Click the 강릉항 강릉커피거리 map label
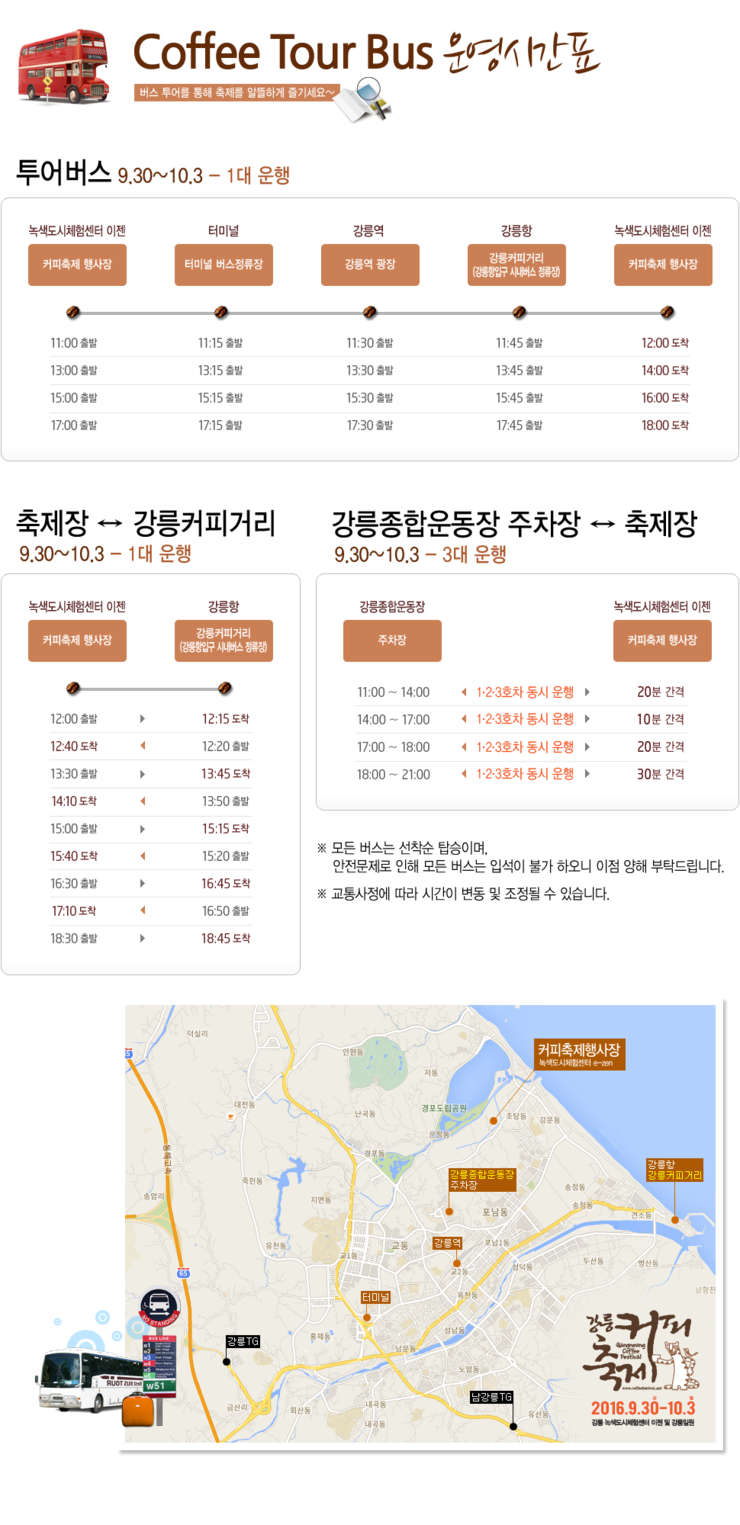 pyautogui.click(x=675, y=1169)
